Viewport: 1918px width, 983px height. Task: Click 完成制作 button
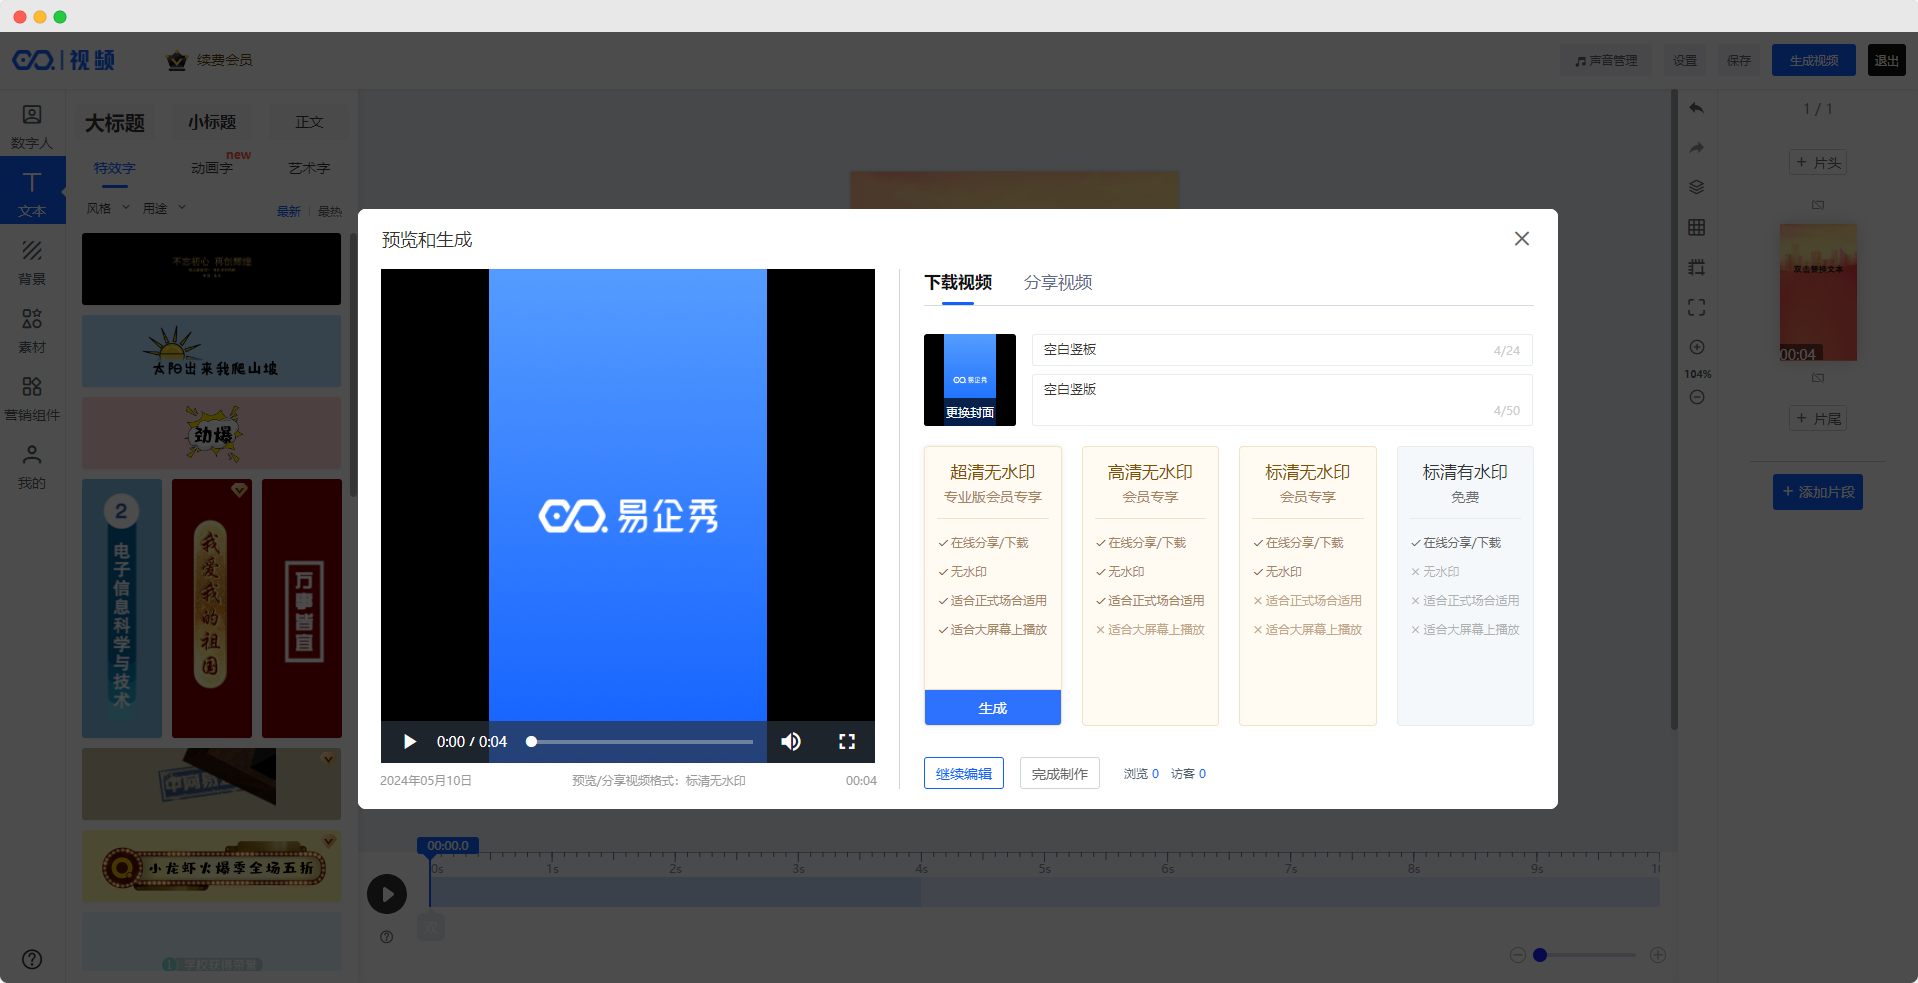[x=1060, y=774]
